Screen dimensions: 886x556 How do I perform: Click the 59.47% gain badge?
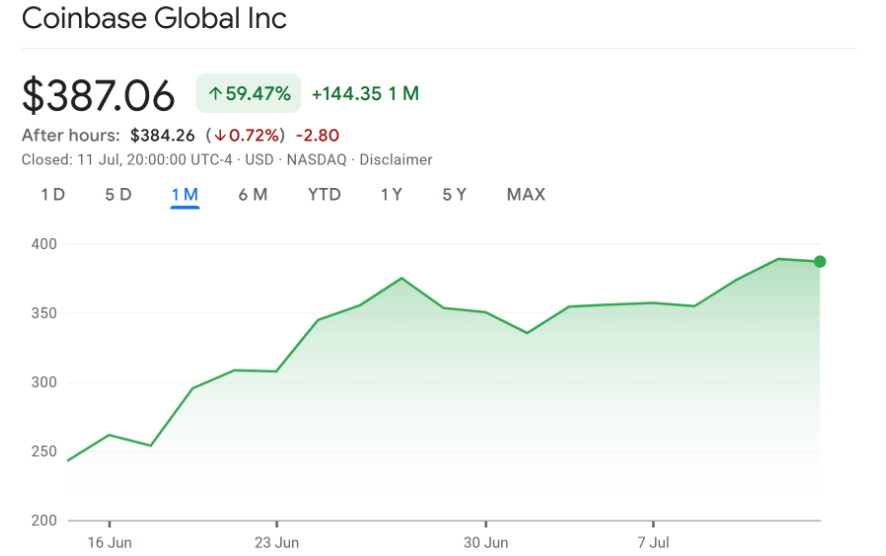coord(248,94)
